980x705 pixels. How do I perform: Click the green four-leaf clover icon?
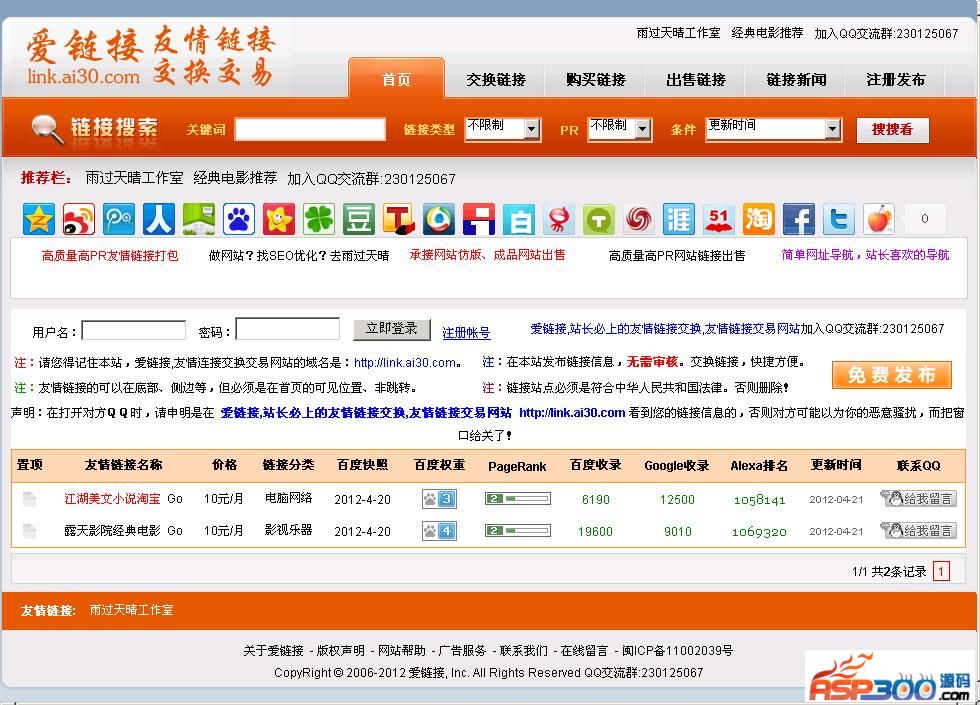pos(319,219)
